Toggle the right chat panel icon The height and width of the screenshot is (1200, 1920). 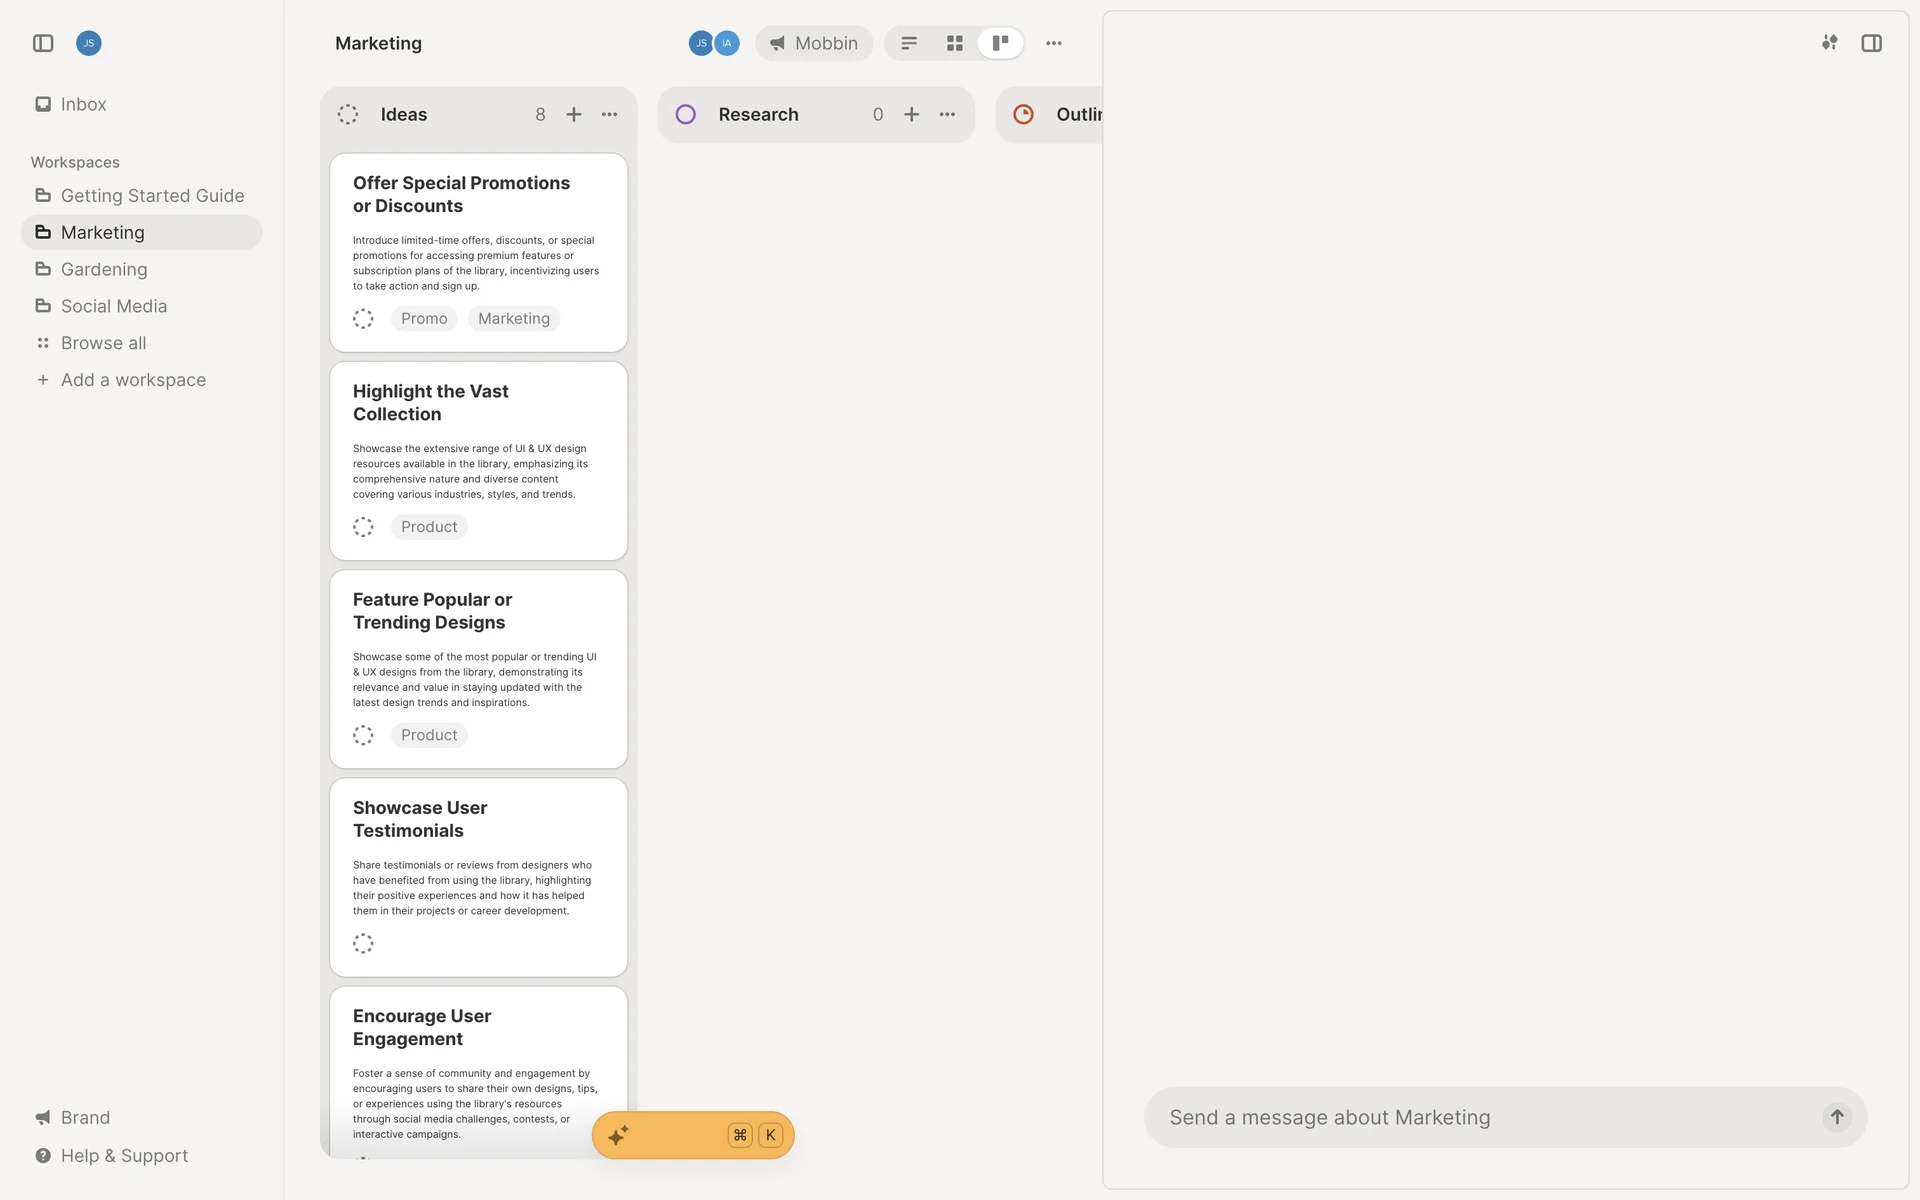1871,43
